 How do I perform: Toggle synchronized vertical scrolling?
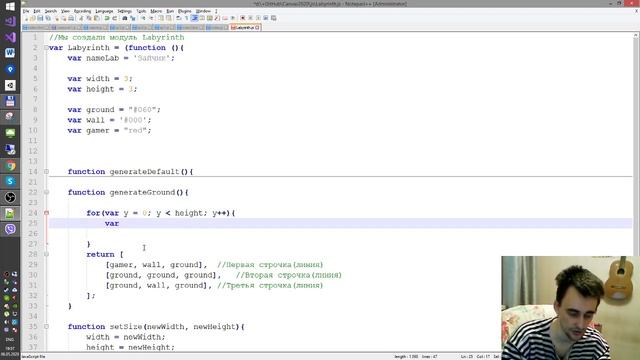pyautogui.click(x=161, y=18)
